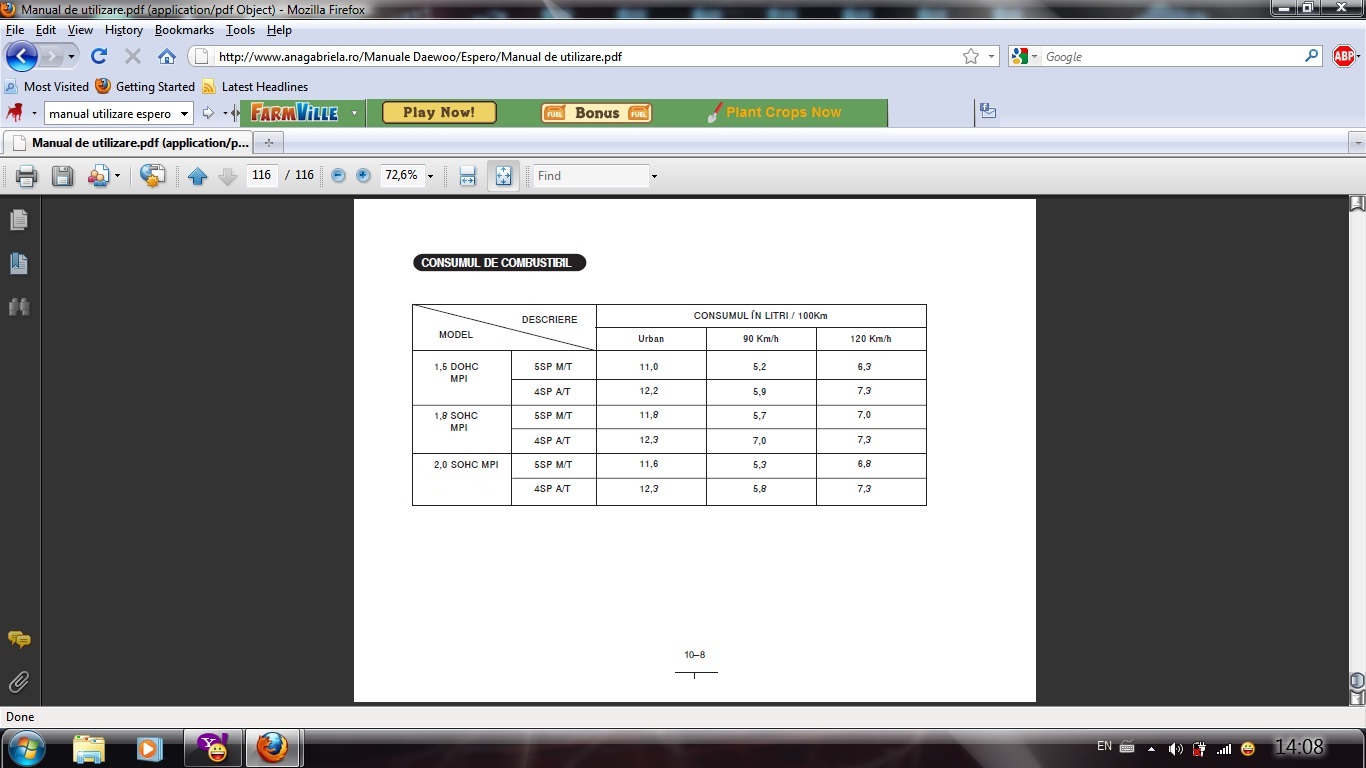Screen dimensions: 1366x768
Task: Expand the zoom percentage dropdown
Action: [x=430, y=176]
